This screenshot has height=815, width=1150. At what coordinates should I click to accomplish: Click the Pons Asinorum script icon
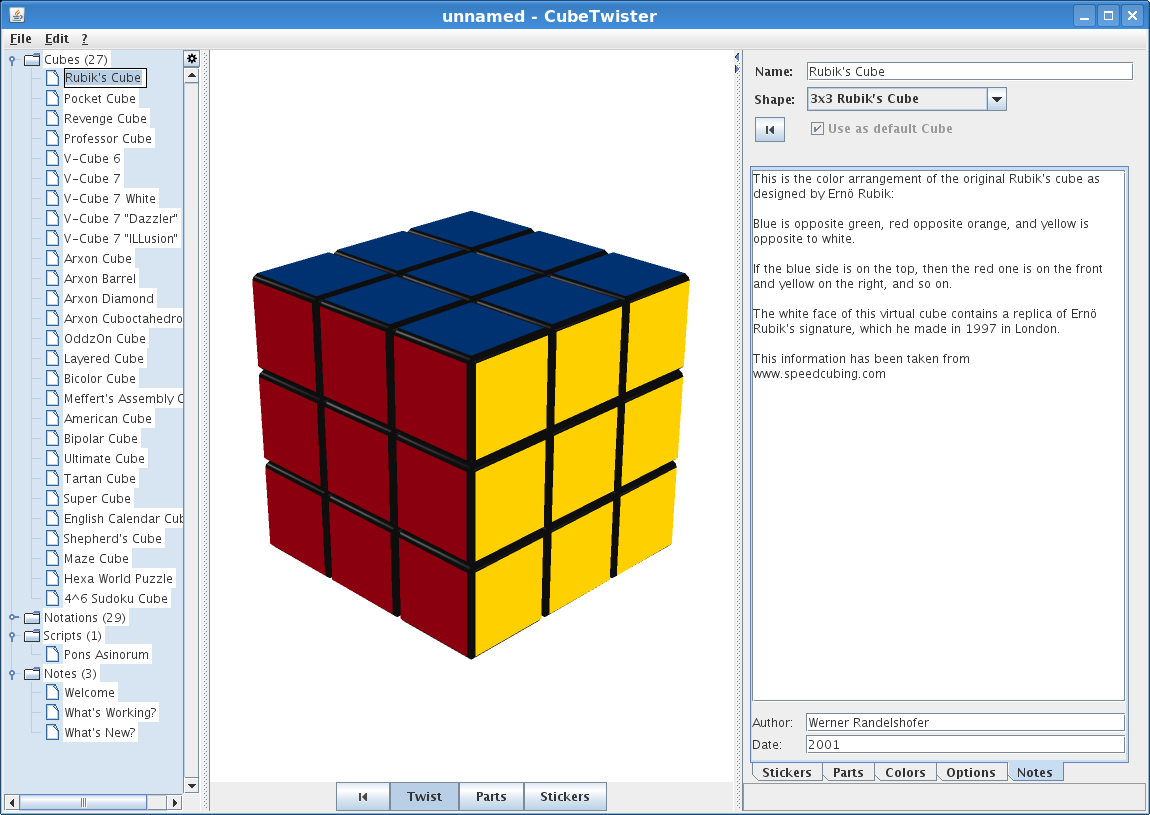(x=52, y=654)
